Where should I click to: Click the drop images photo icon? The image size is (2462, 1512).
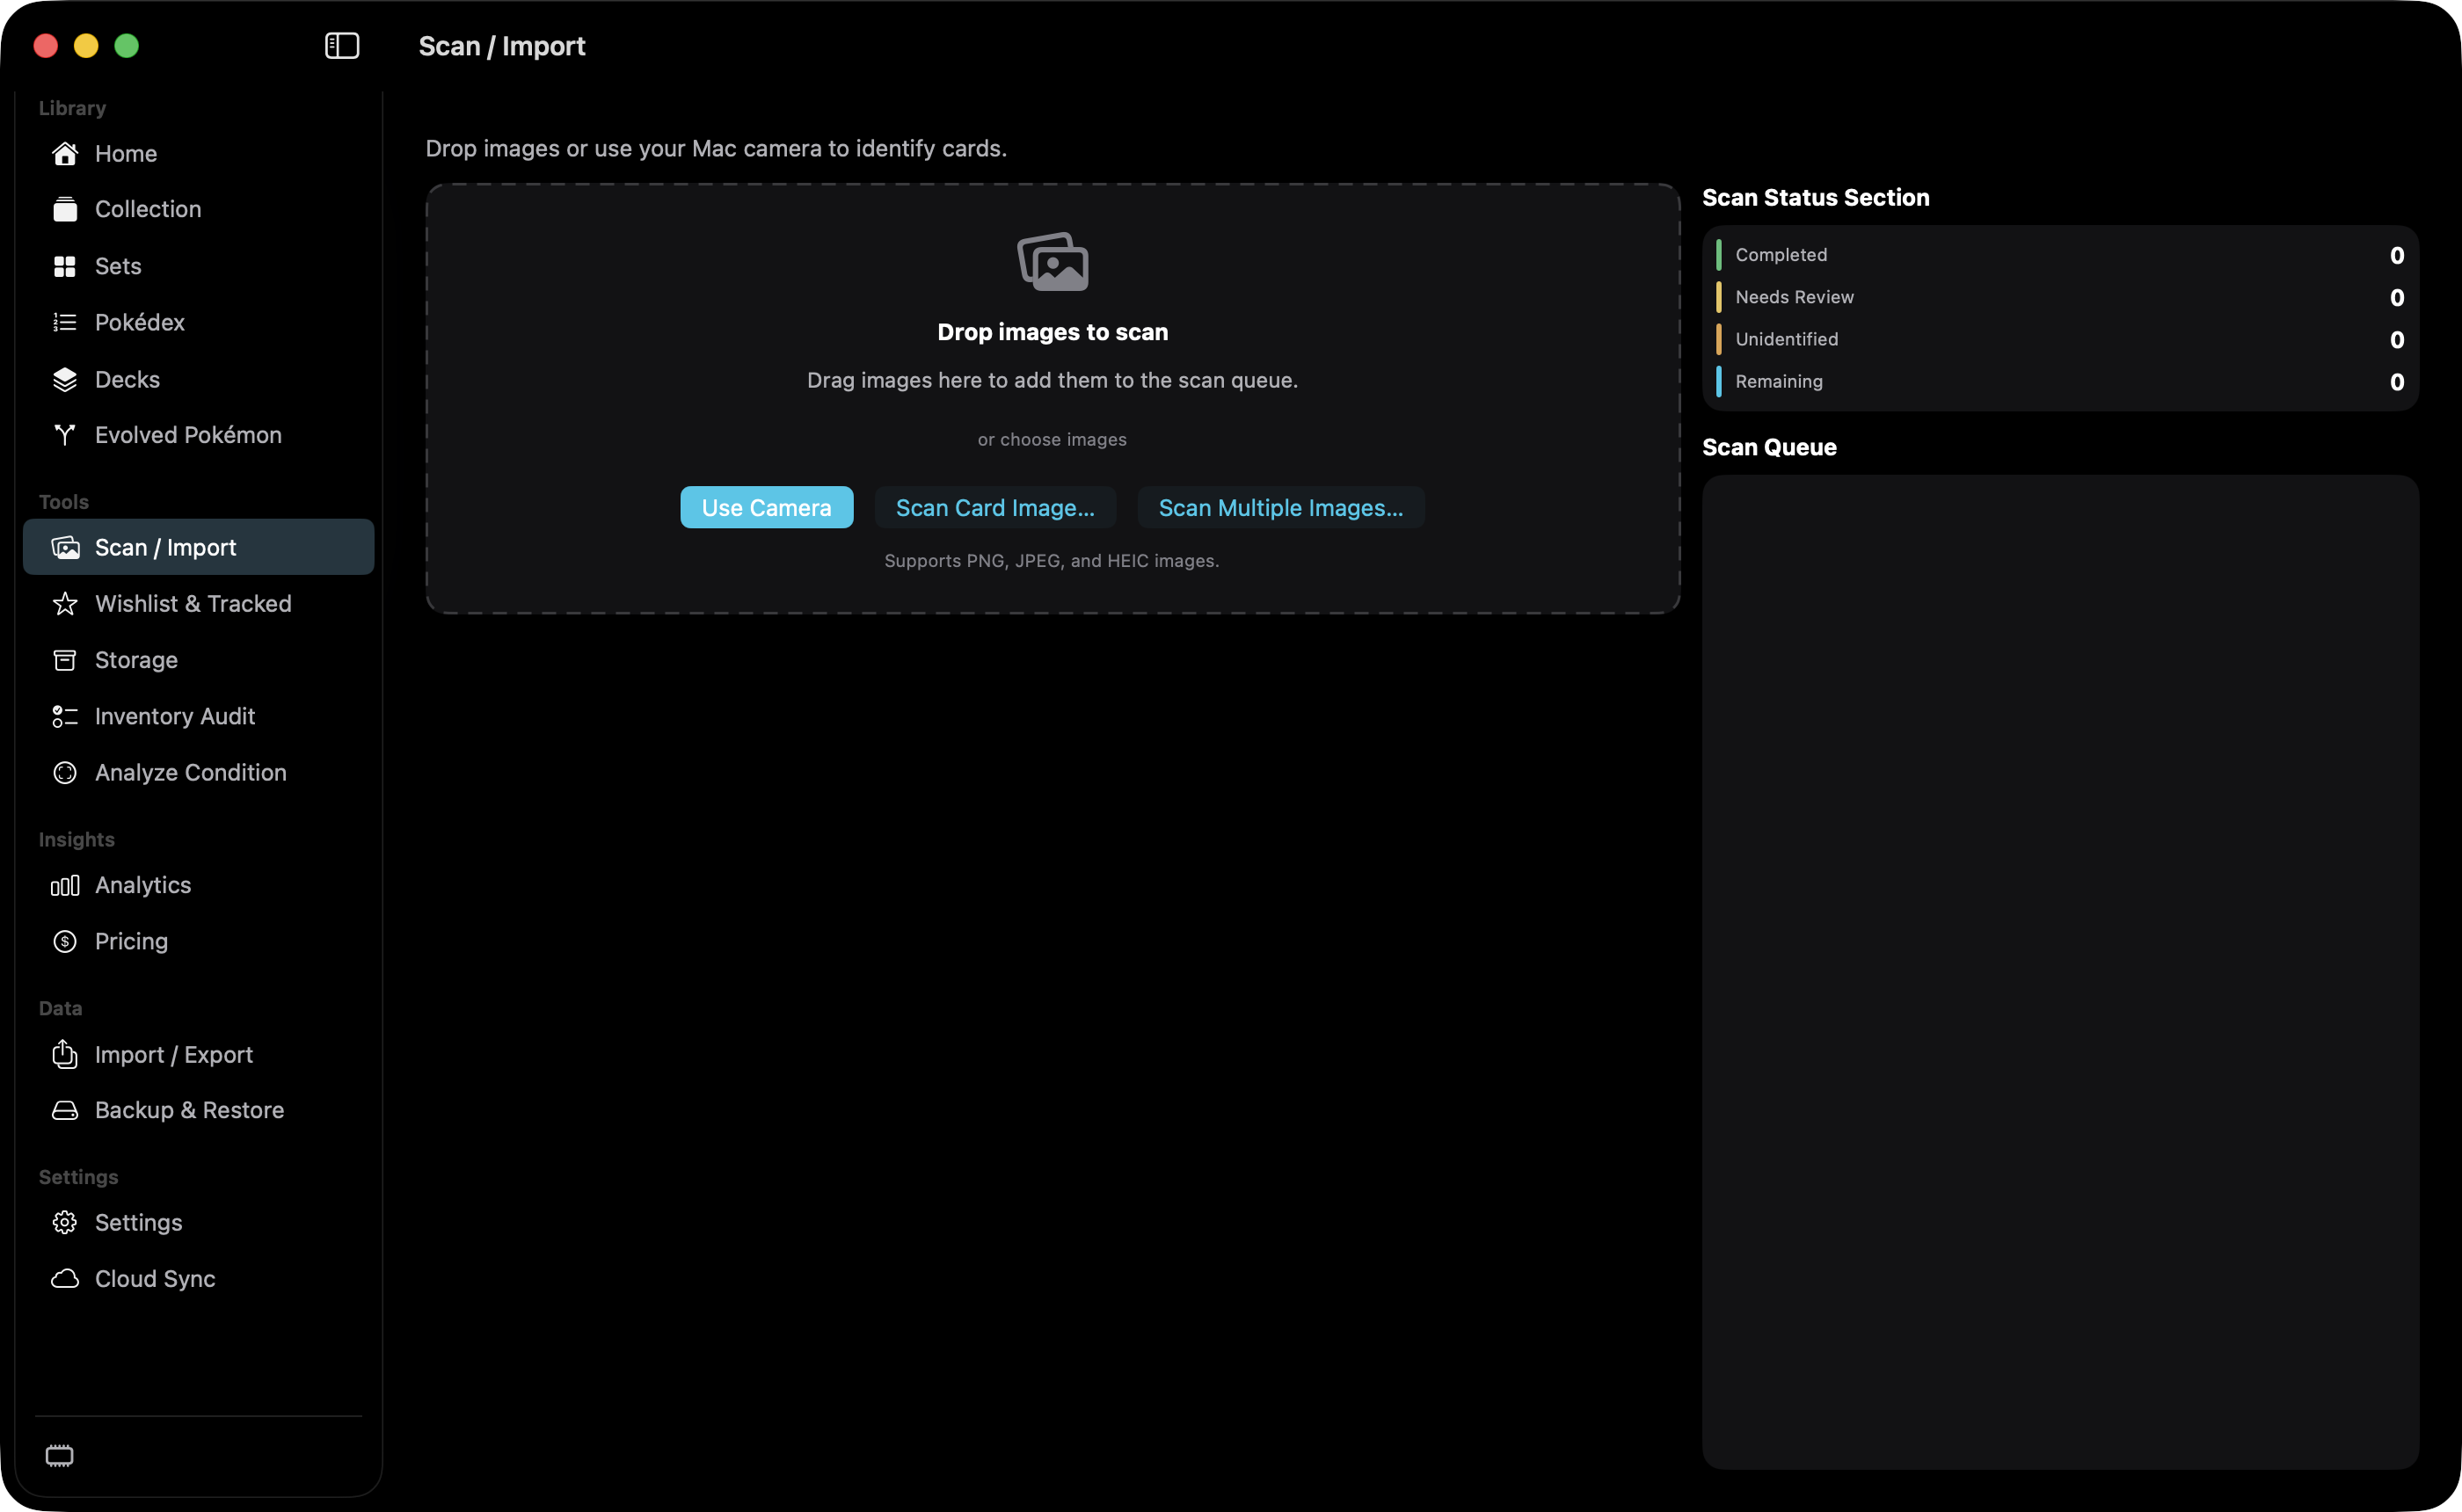[x=1053, y=262]
